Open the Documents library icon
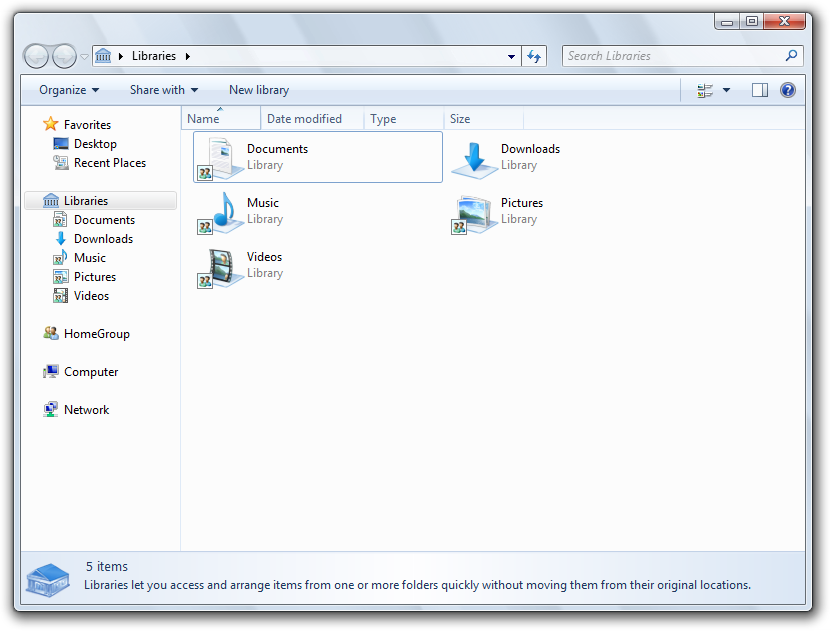 219,158
